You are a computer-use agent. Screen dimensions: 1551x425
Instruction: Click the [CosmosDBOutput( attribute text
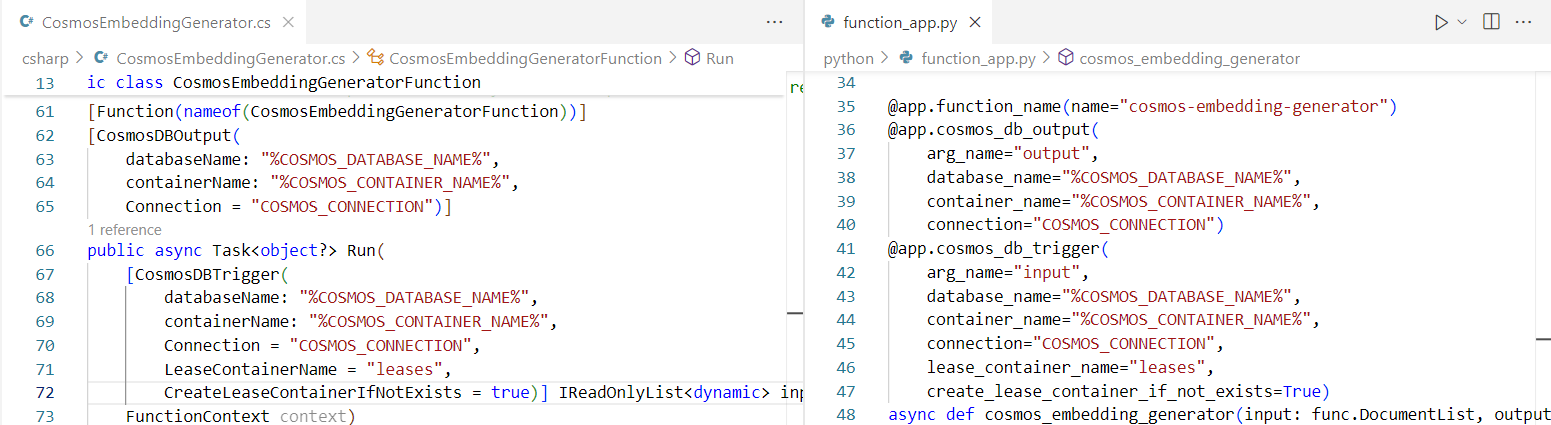(x=165, y=135)
